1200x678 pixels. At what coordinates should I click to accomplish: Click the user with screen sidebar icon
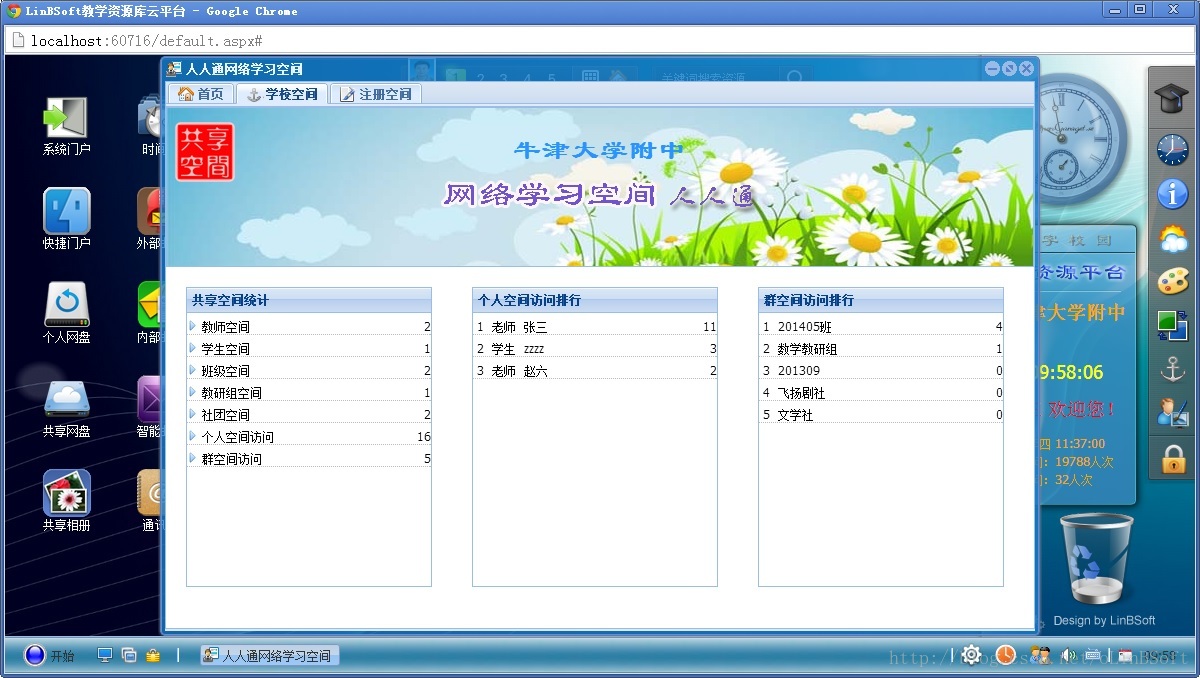click(1172, 413)
